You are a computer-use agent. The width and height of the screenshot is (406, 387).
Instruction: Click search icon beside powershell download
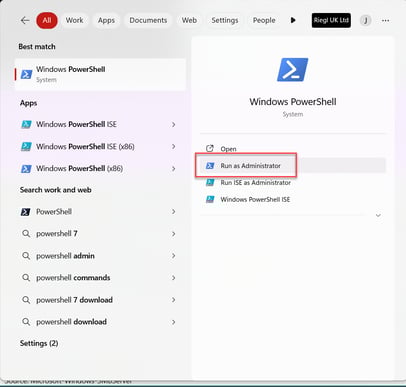click(x=26, y=322)
